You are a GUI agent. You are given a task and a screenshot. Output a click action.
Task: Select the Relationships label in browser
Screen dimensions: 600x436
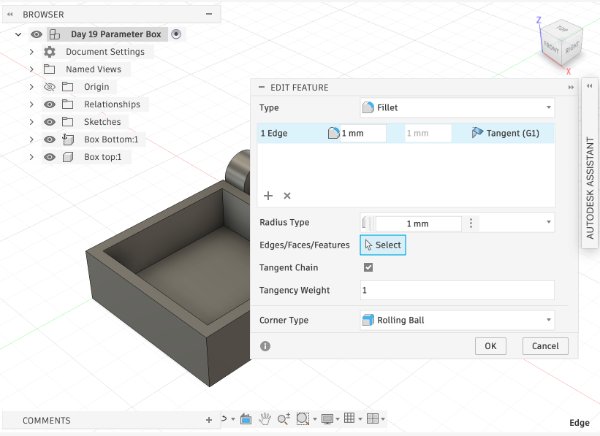click(x=112, y=104)
